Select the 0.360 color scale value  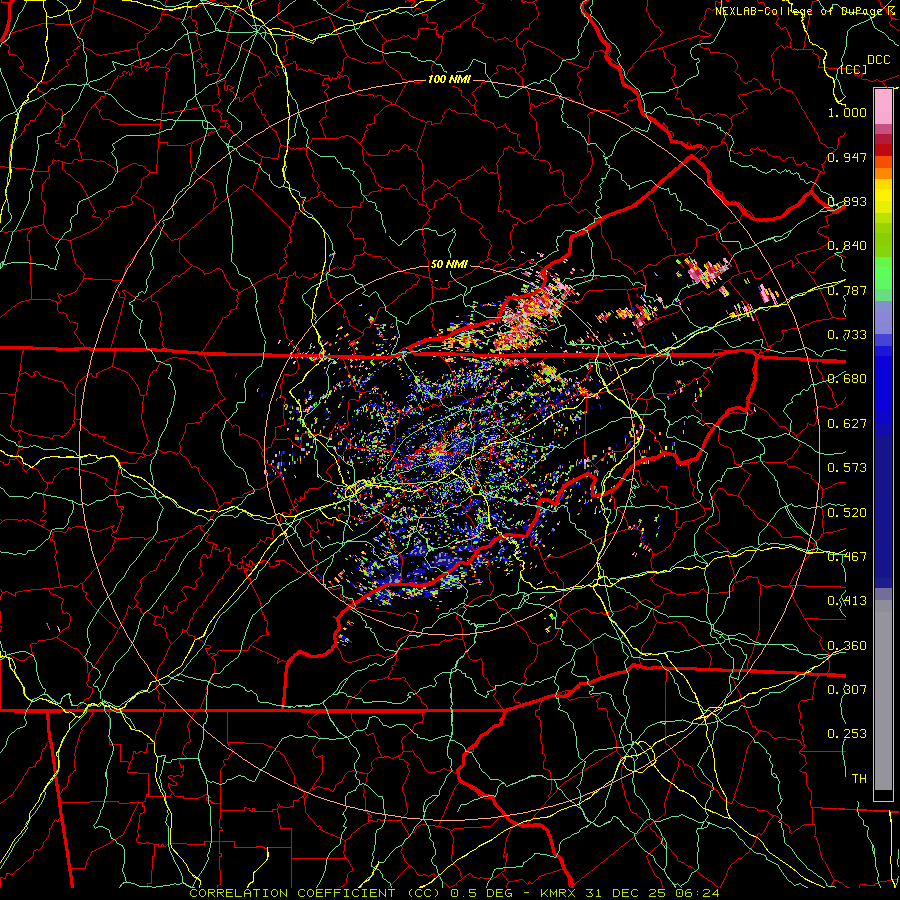coord(847,645)
